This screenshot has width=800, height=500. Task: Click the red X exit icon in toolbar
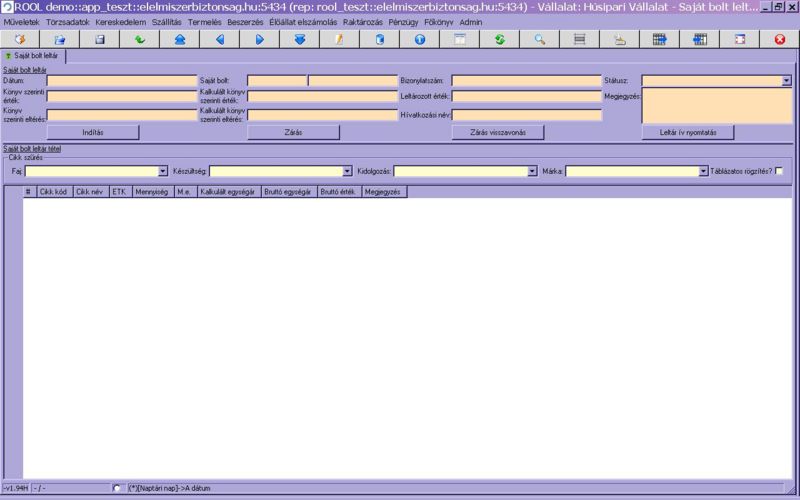pos(779,39)
